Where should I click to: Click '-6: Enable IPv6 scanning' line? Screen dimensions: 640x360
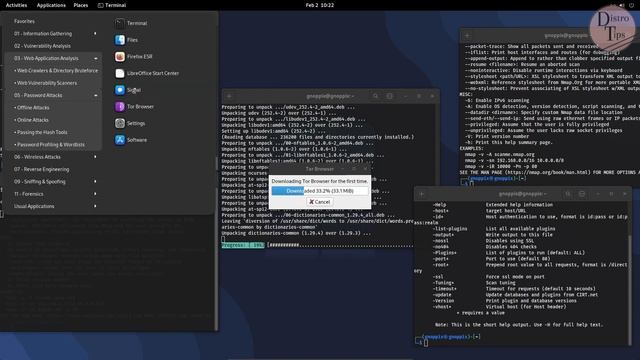497,100
